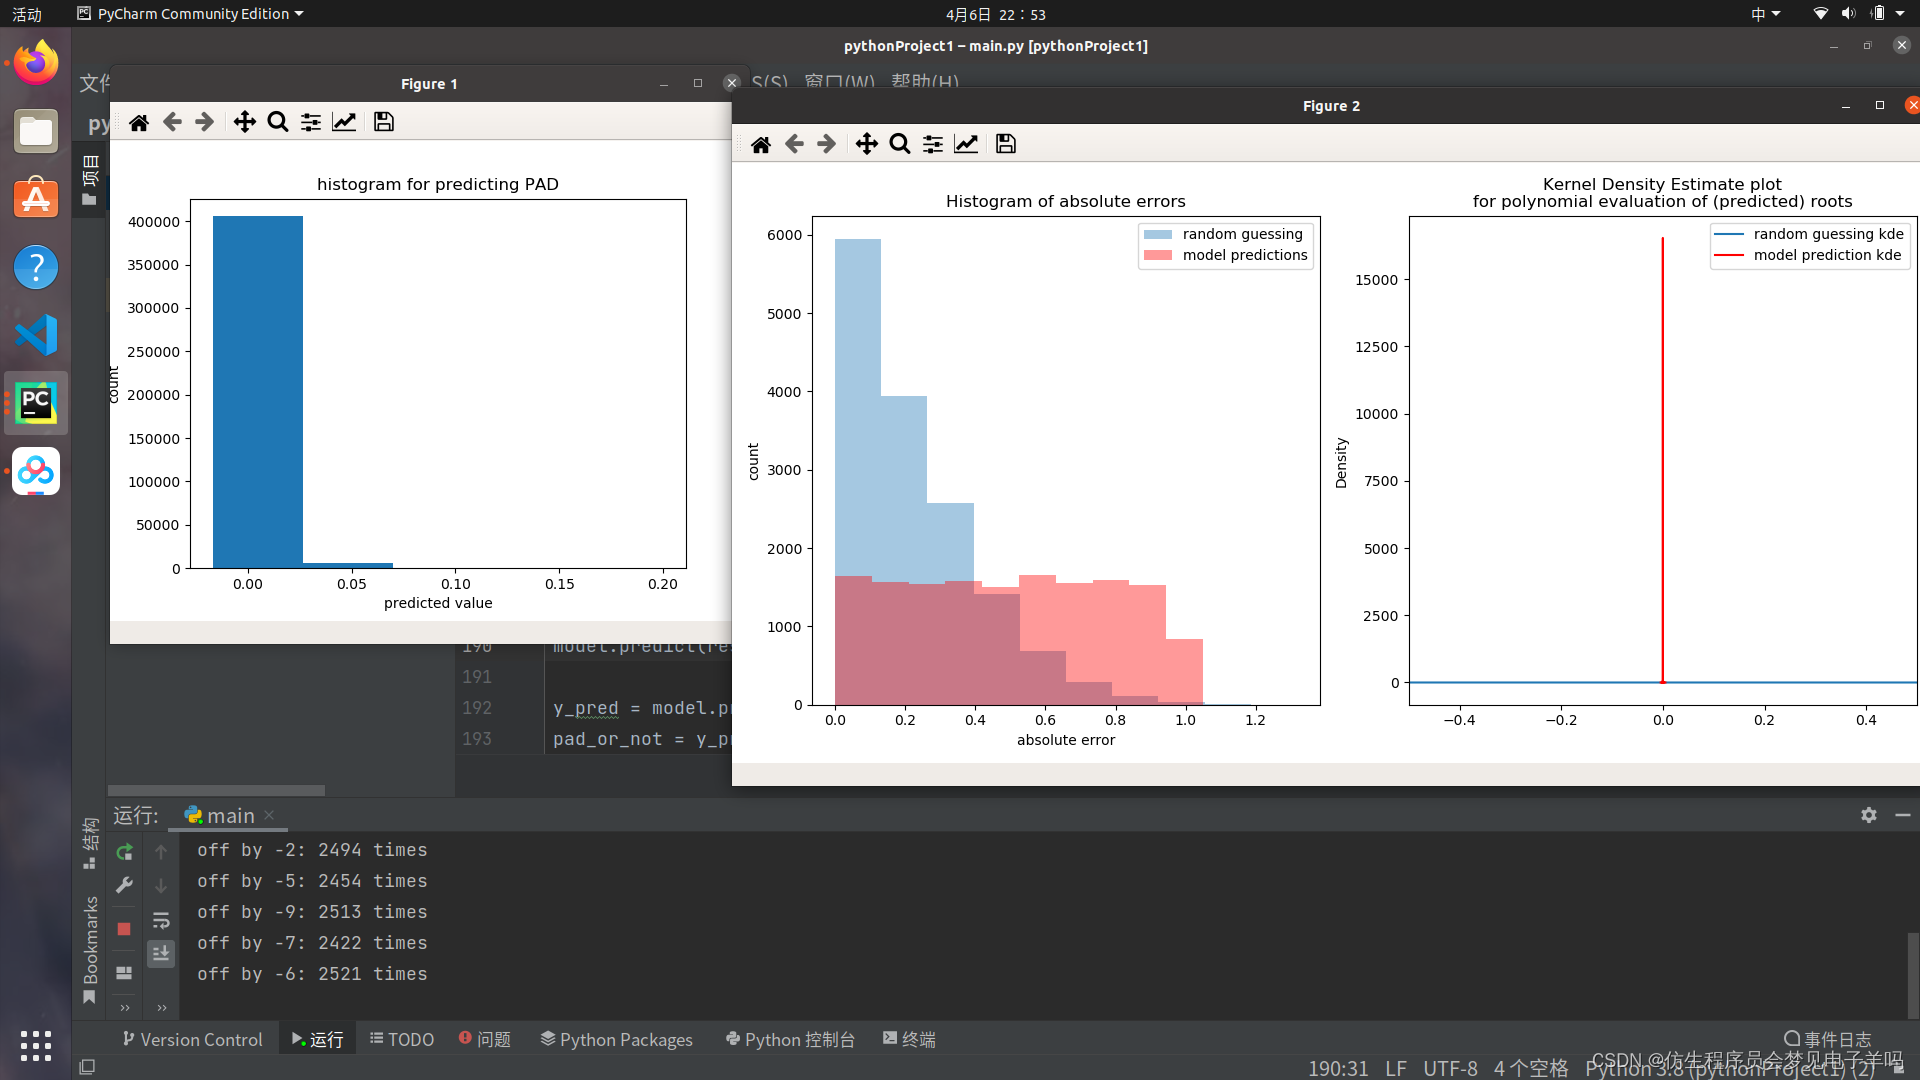The width and height of the screenshot is (1920, 1080).
Task: Switch to PyCharm in the dock
Action: coord(36,403)
